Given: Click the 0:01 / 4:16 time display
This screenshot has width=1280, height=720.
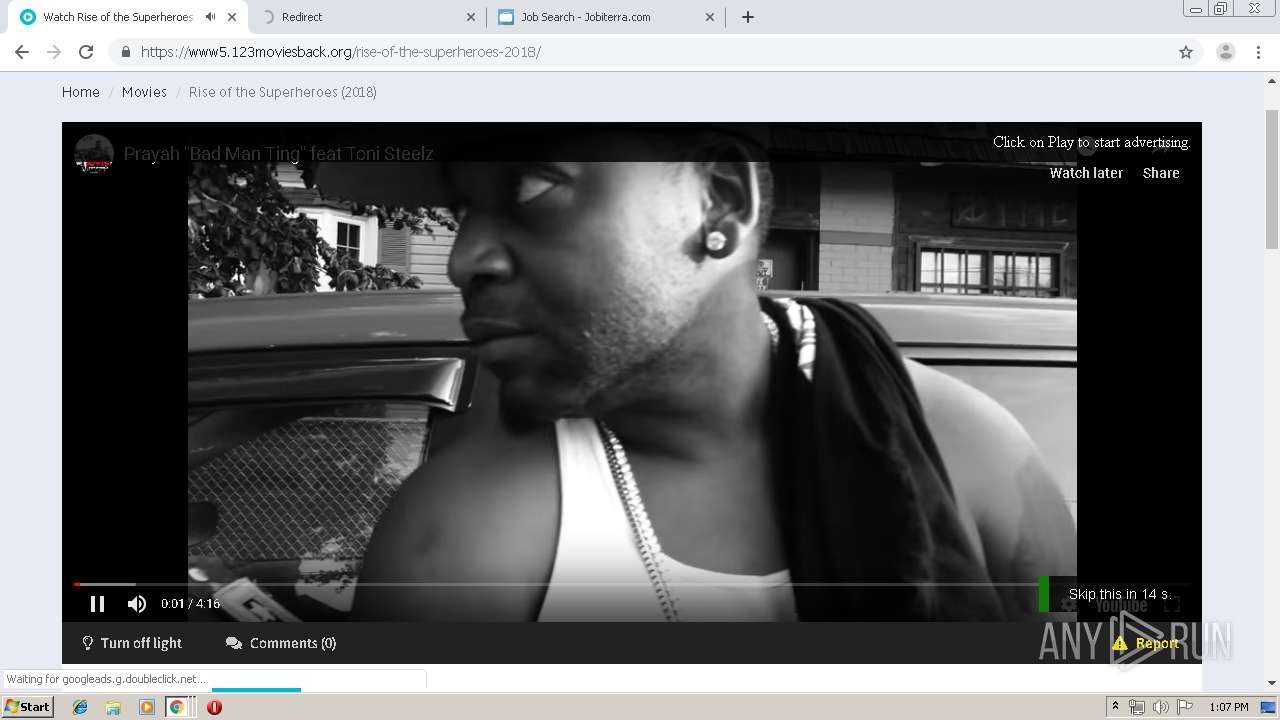Looking at the screenshot, I should [x=190, y=603].
